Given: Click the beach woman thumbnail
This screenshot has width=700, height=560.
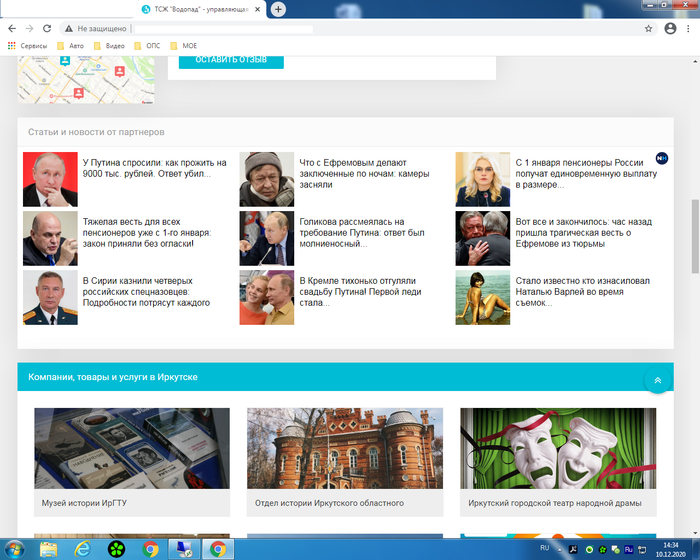Looking at the screenshot, I should pos(483,297).
